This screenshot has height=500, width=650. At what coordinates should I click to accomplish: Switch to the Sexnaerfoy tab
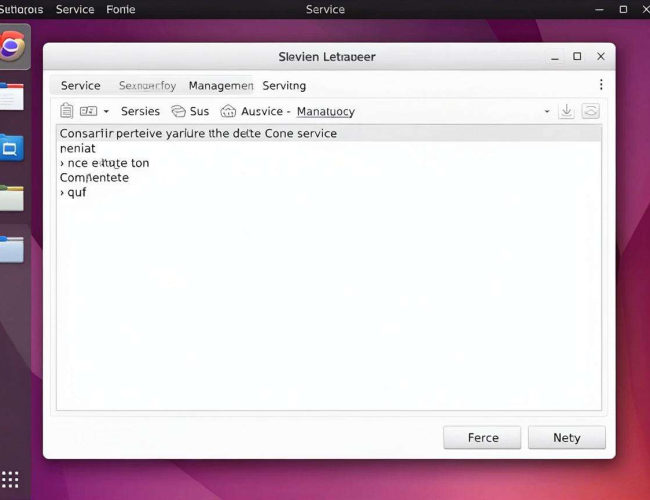click(147, 86)
